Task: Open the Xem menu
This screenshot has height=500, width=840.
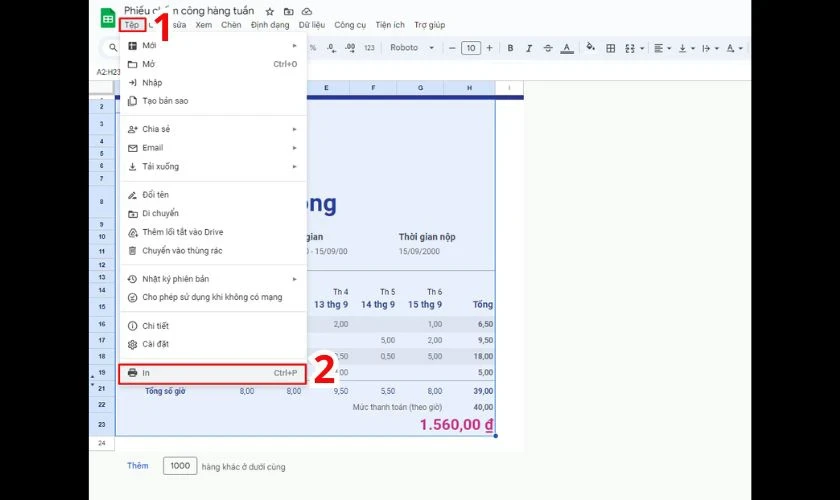Action: [204, 25]
